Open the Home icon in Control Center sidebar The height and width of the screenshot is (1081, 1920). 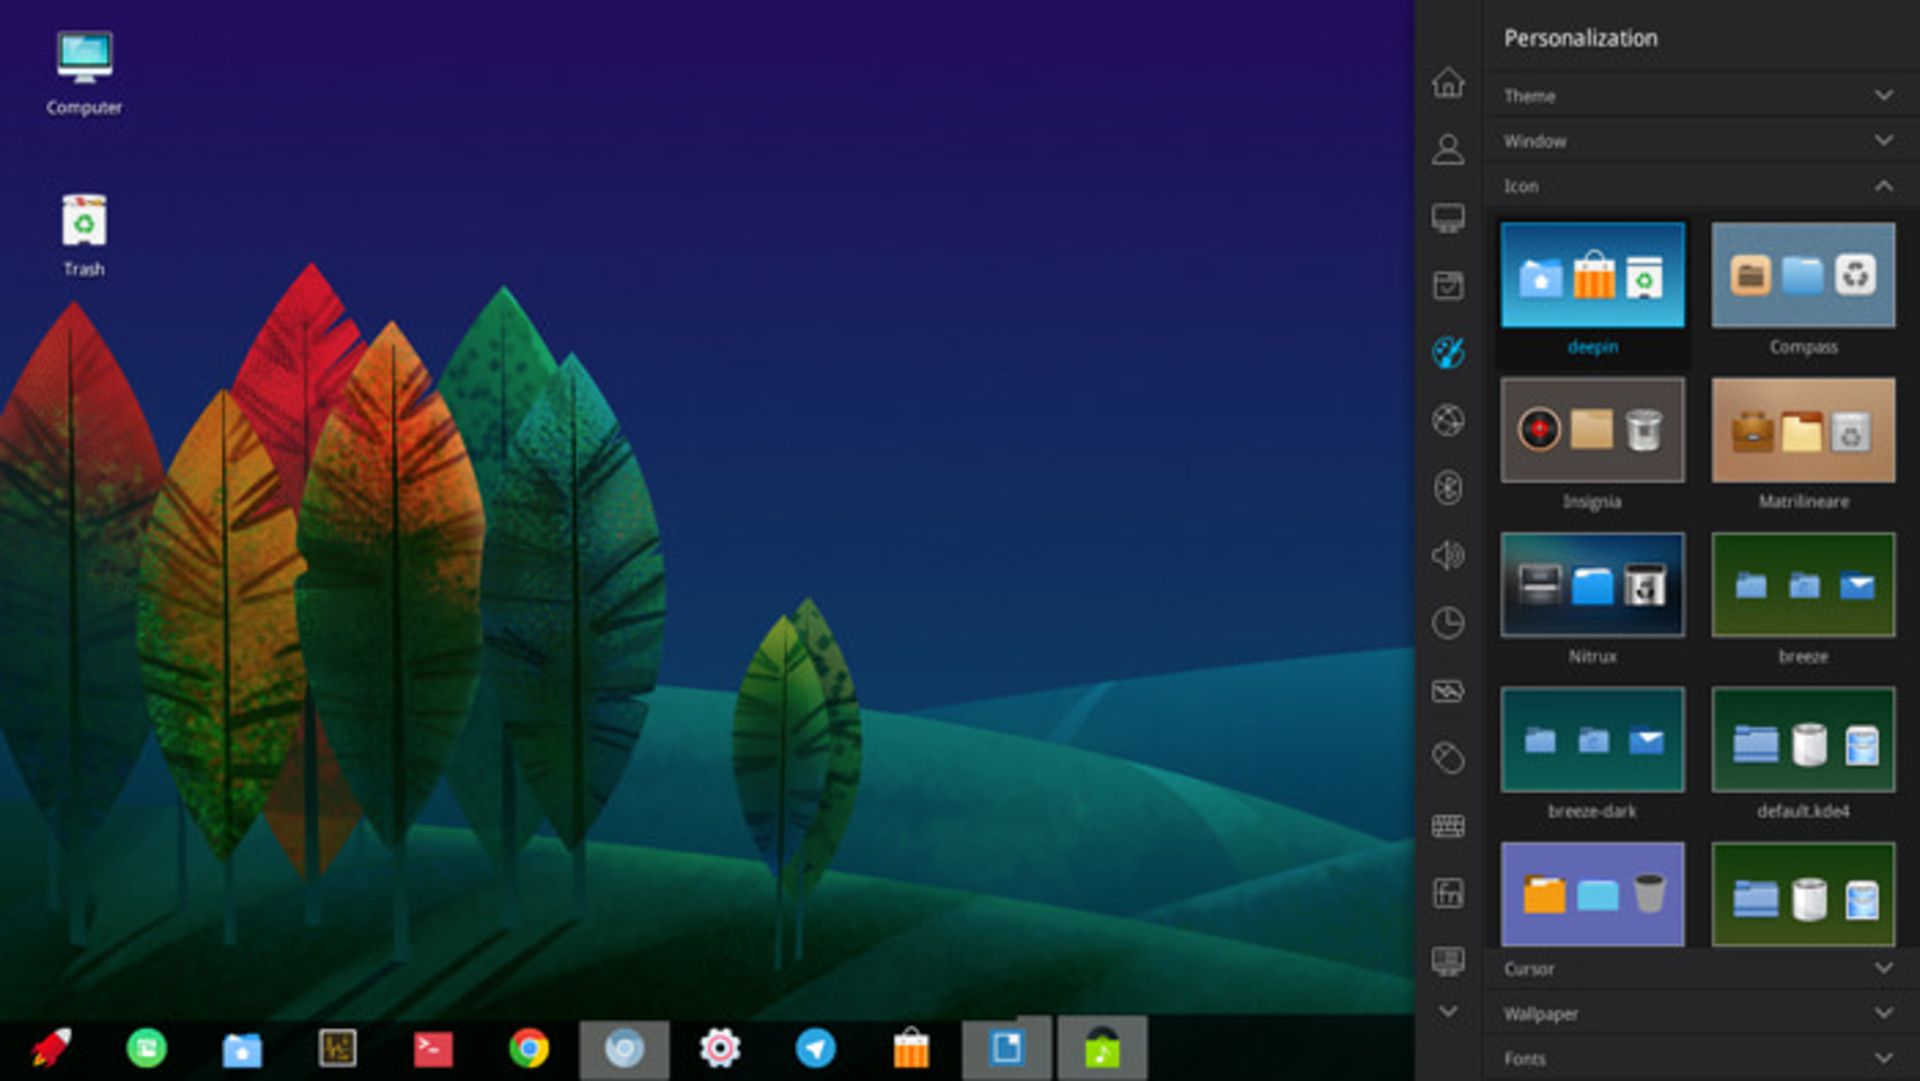(1447, 82)
